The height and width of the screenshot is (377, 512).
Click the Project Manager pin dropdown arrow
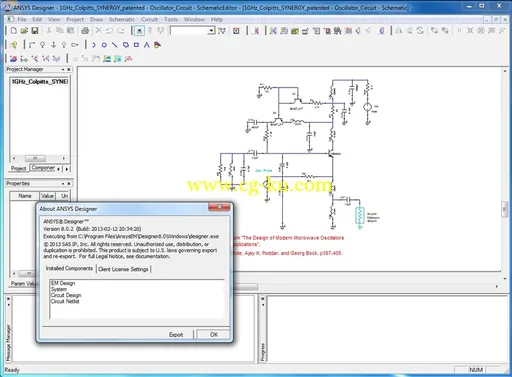(x=63, y=69)
